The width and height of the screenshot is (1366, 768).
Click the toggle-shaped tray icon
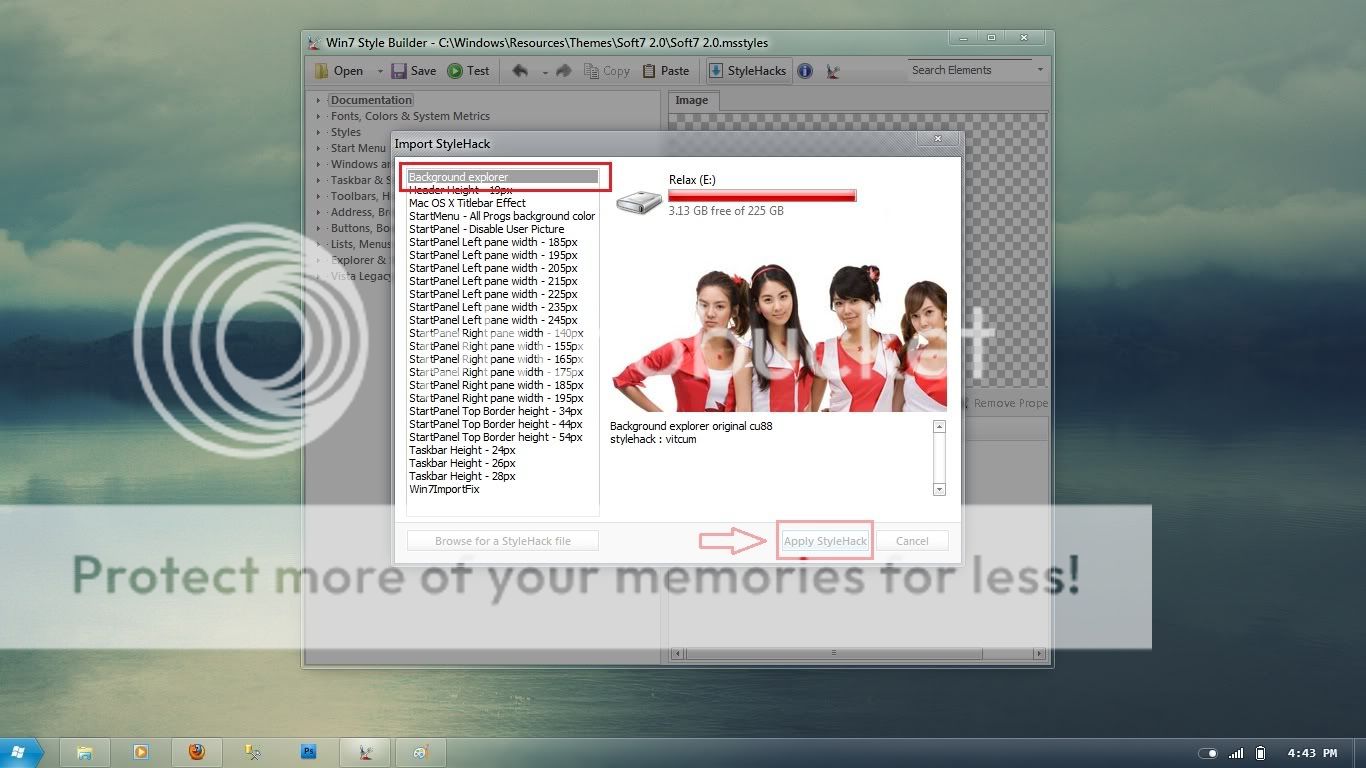(1208, 753)
